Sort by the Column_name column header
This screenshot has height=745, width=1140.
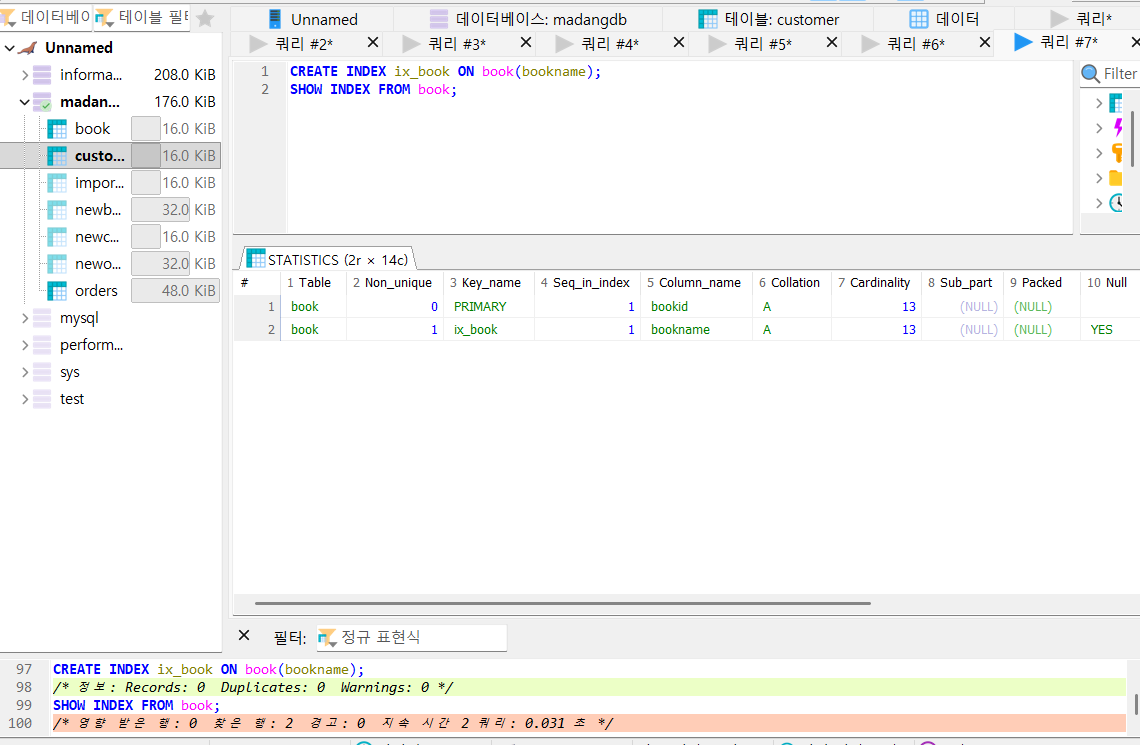coord(697,283)
